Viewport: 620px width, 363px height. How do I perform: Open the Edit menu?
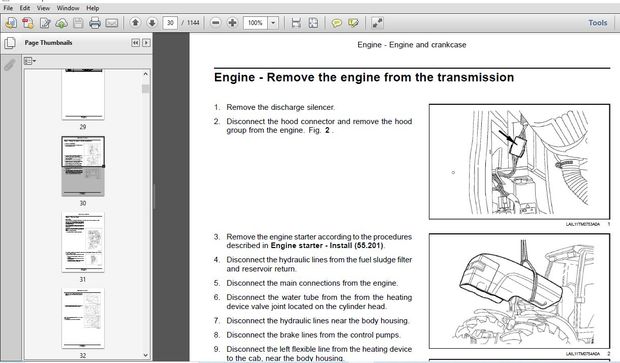click(25, 8)
